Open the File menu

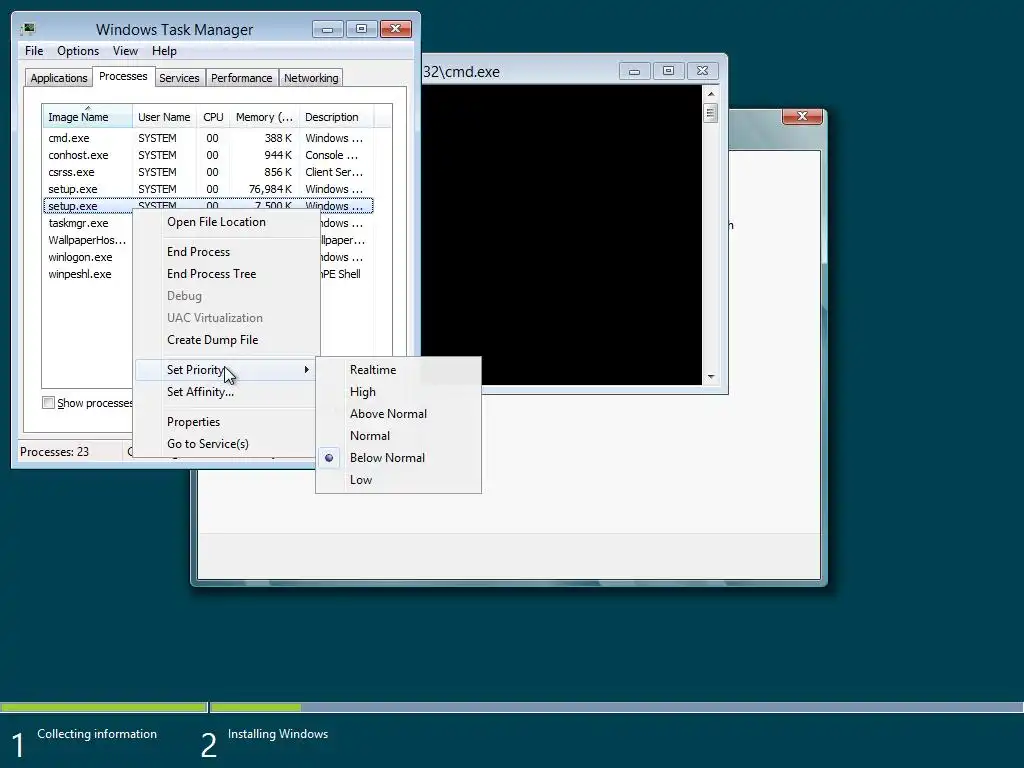click(34, 51)
